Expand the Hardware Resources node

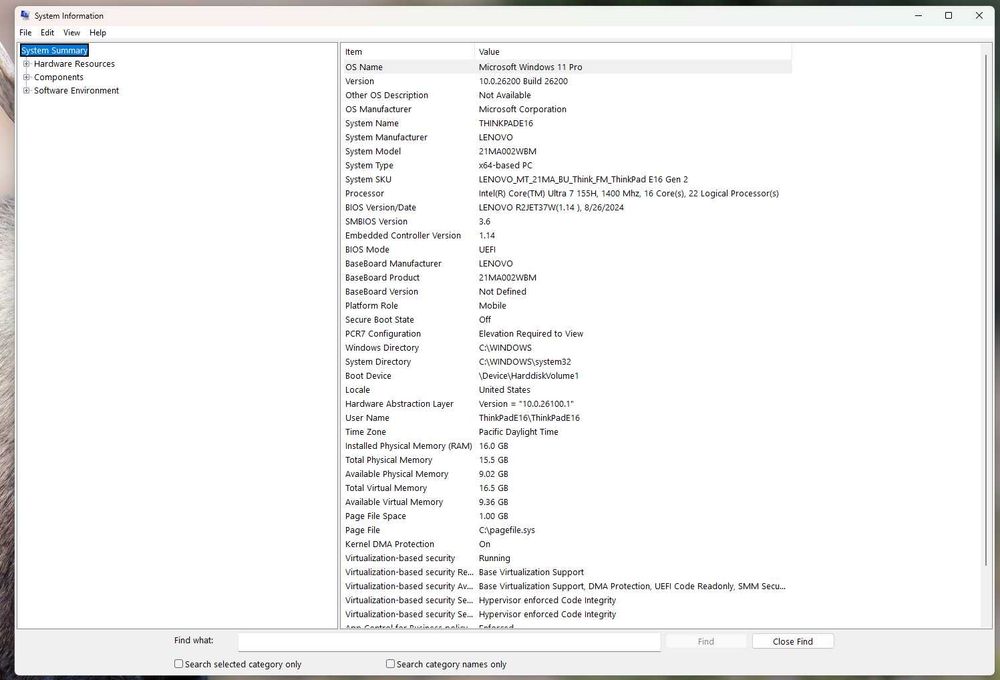point(26,64)
